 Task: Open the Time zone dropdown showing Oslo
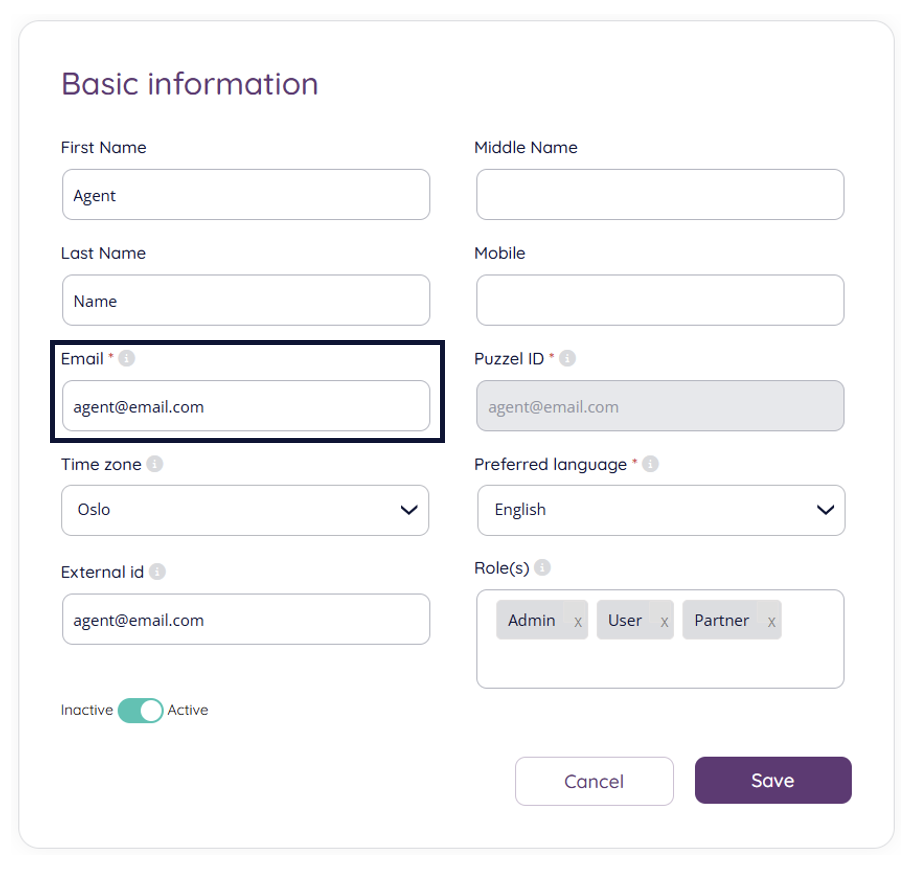point(245,510)
